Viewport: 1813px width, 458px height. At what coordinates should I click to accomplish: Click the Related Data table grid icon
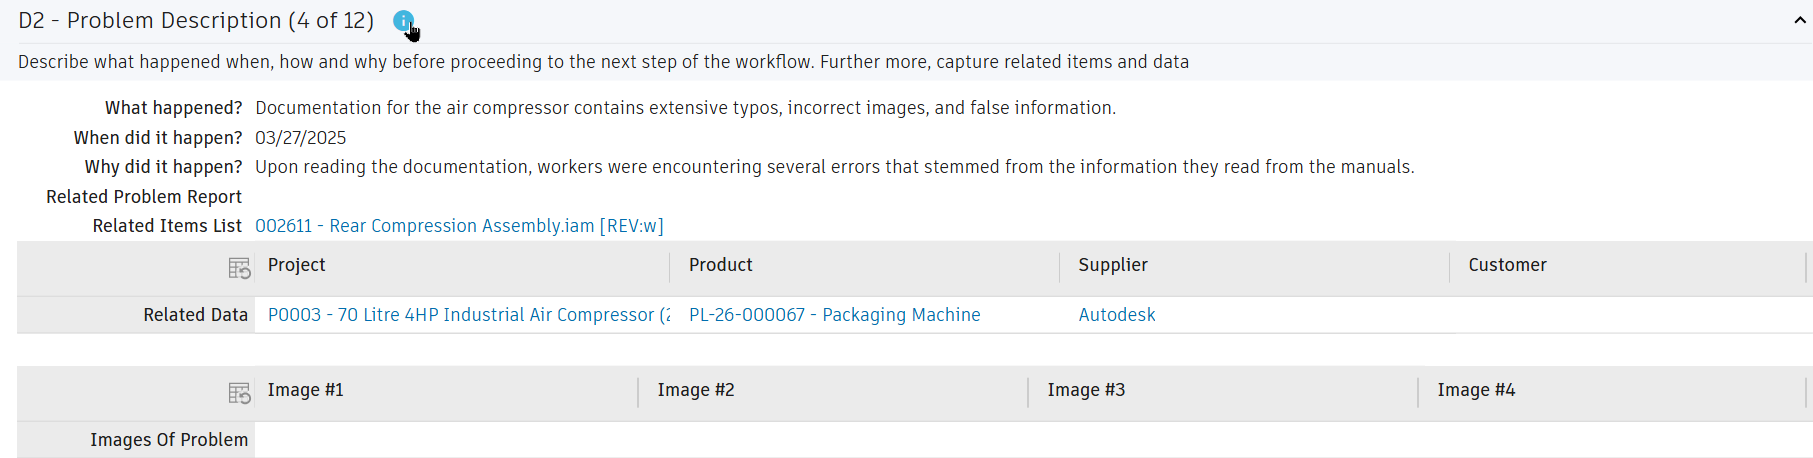click(239, 268)
